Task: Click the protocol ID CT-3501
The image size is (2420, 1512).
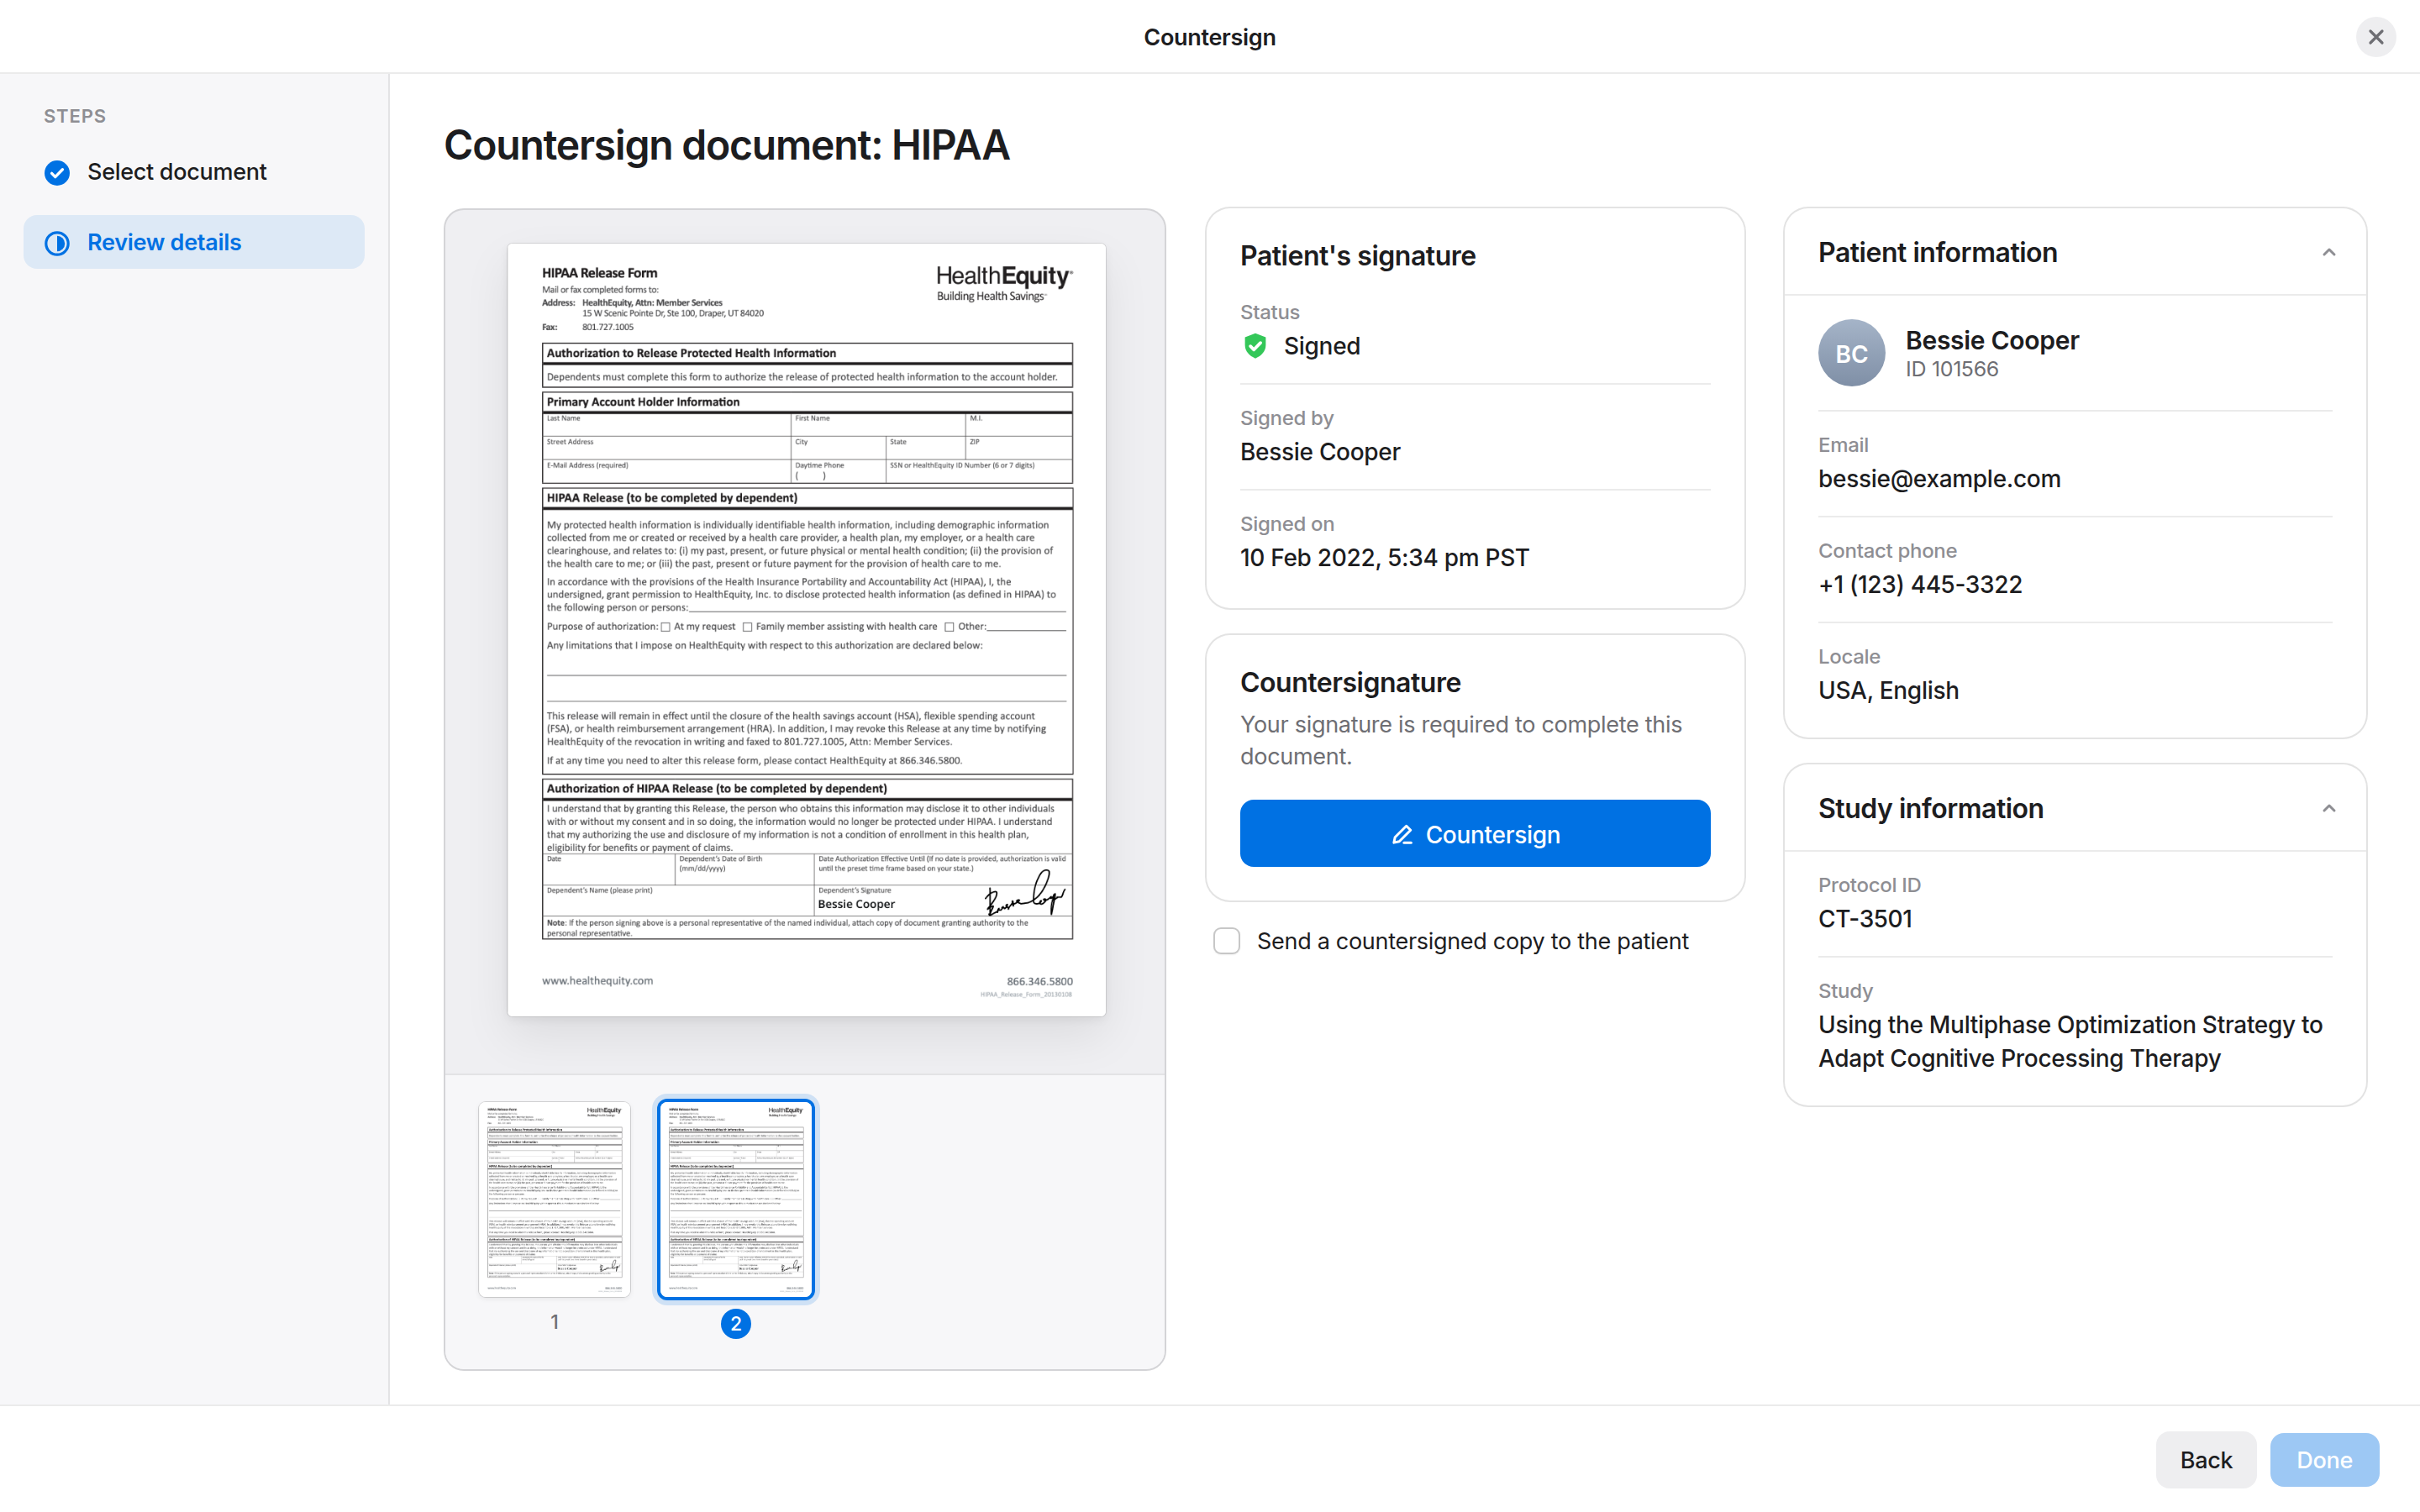Action: 1865,918
